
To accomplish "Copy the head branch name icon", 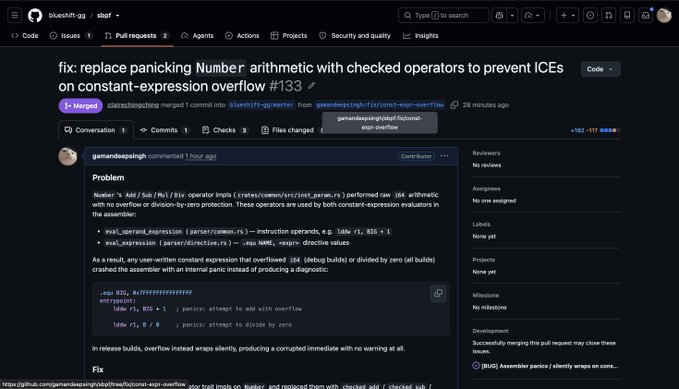I will pyautogui.click(x=454, y=105).
